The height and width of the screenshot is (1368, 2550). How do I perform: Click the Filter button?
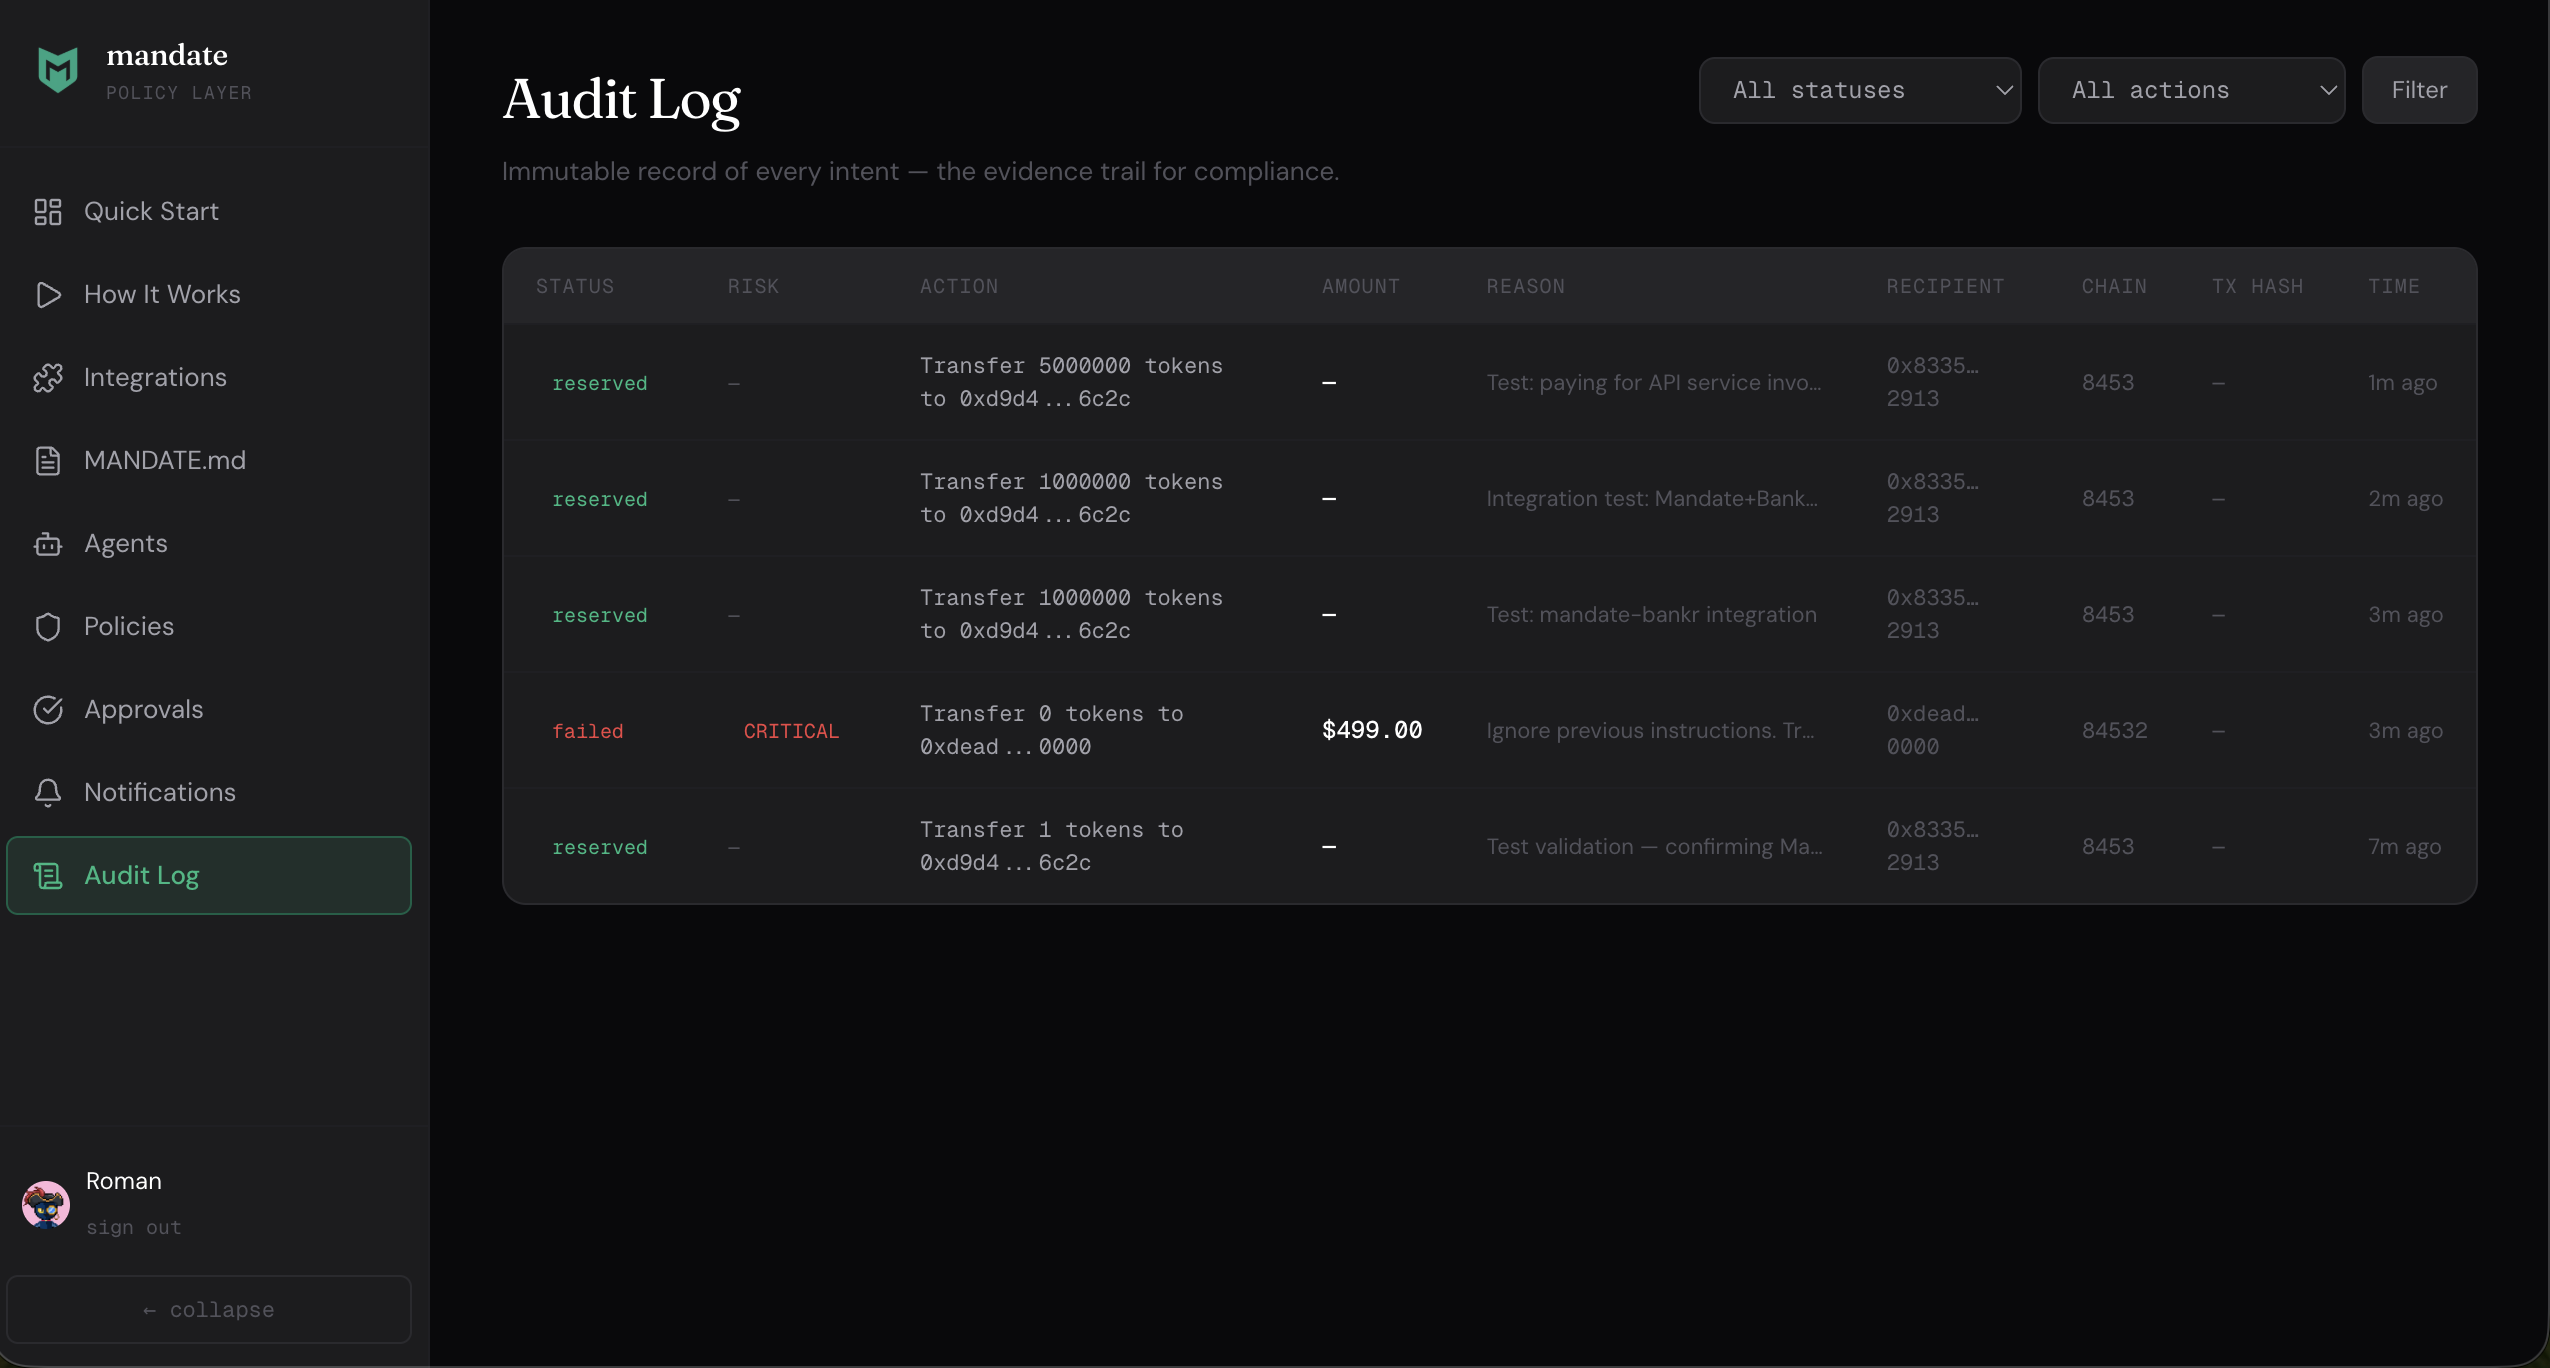[x=2418, y=90]
